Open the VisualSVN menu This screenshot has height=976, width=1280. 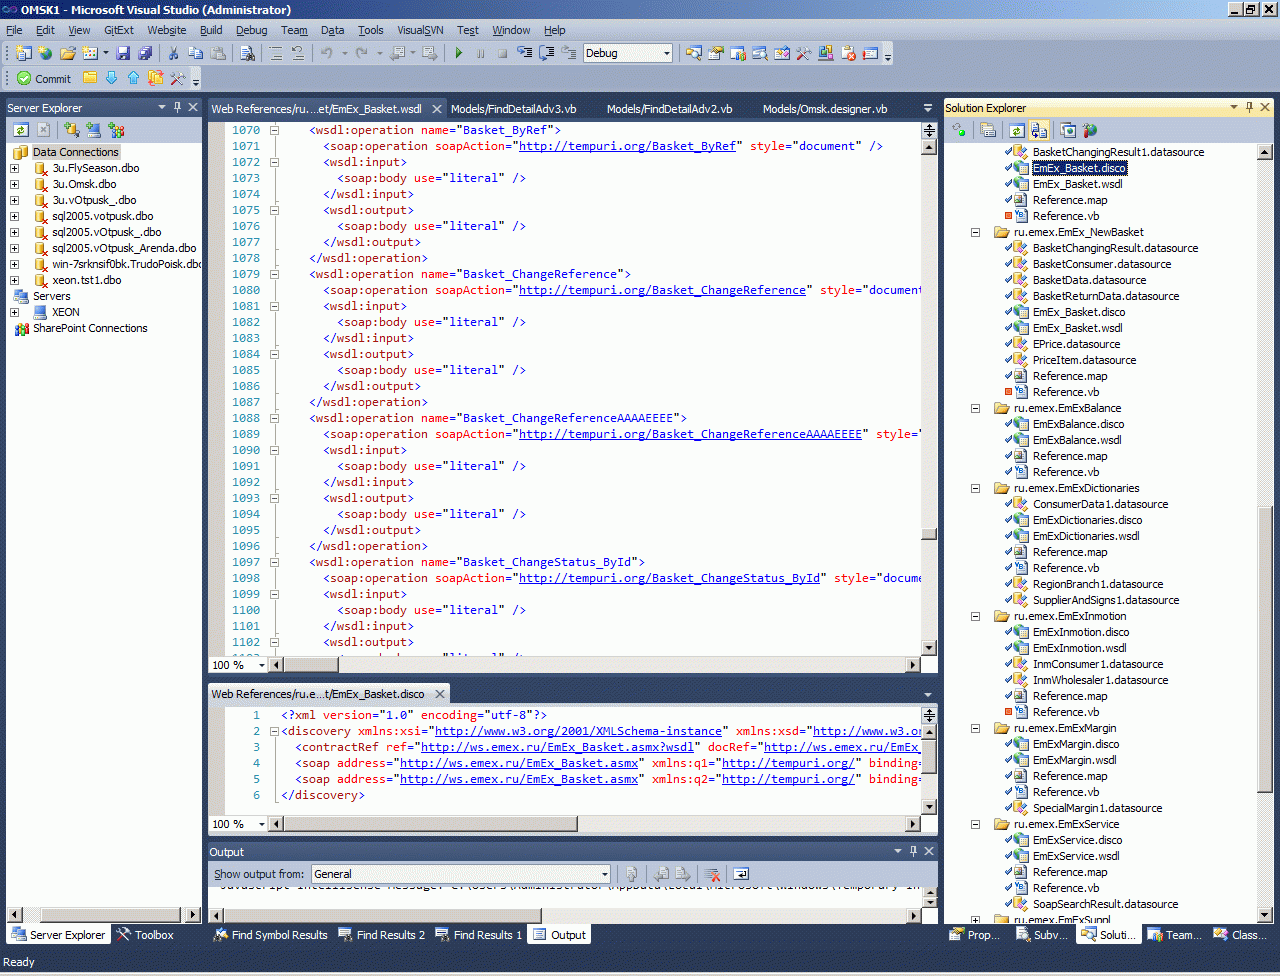pos(420,30)
